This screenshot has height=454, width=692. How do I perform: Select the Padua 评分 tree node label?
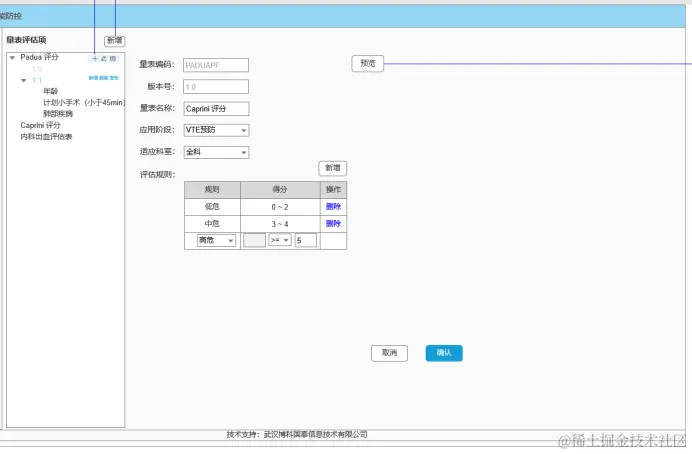click(x=39, y=57)
